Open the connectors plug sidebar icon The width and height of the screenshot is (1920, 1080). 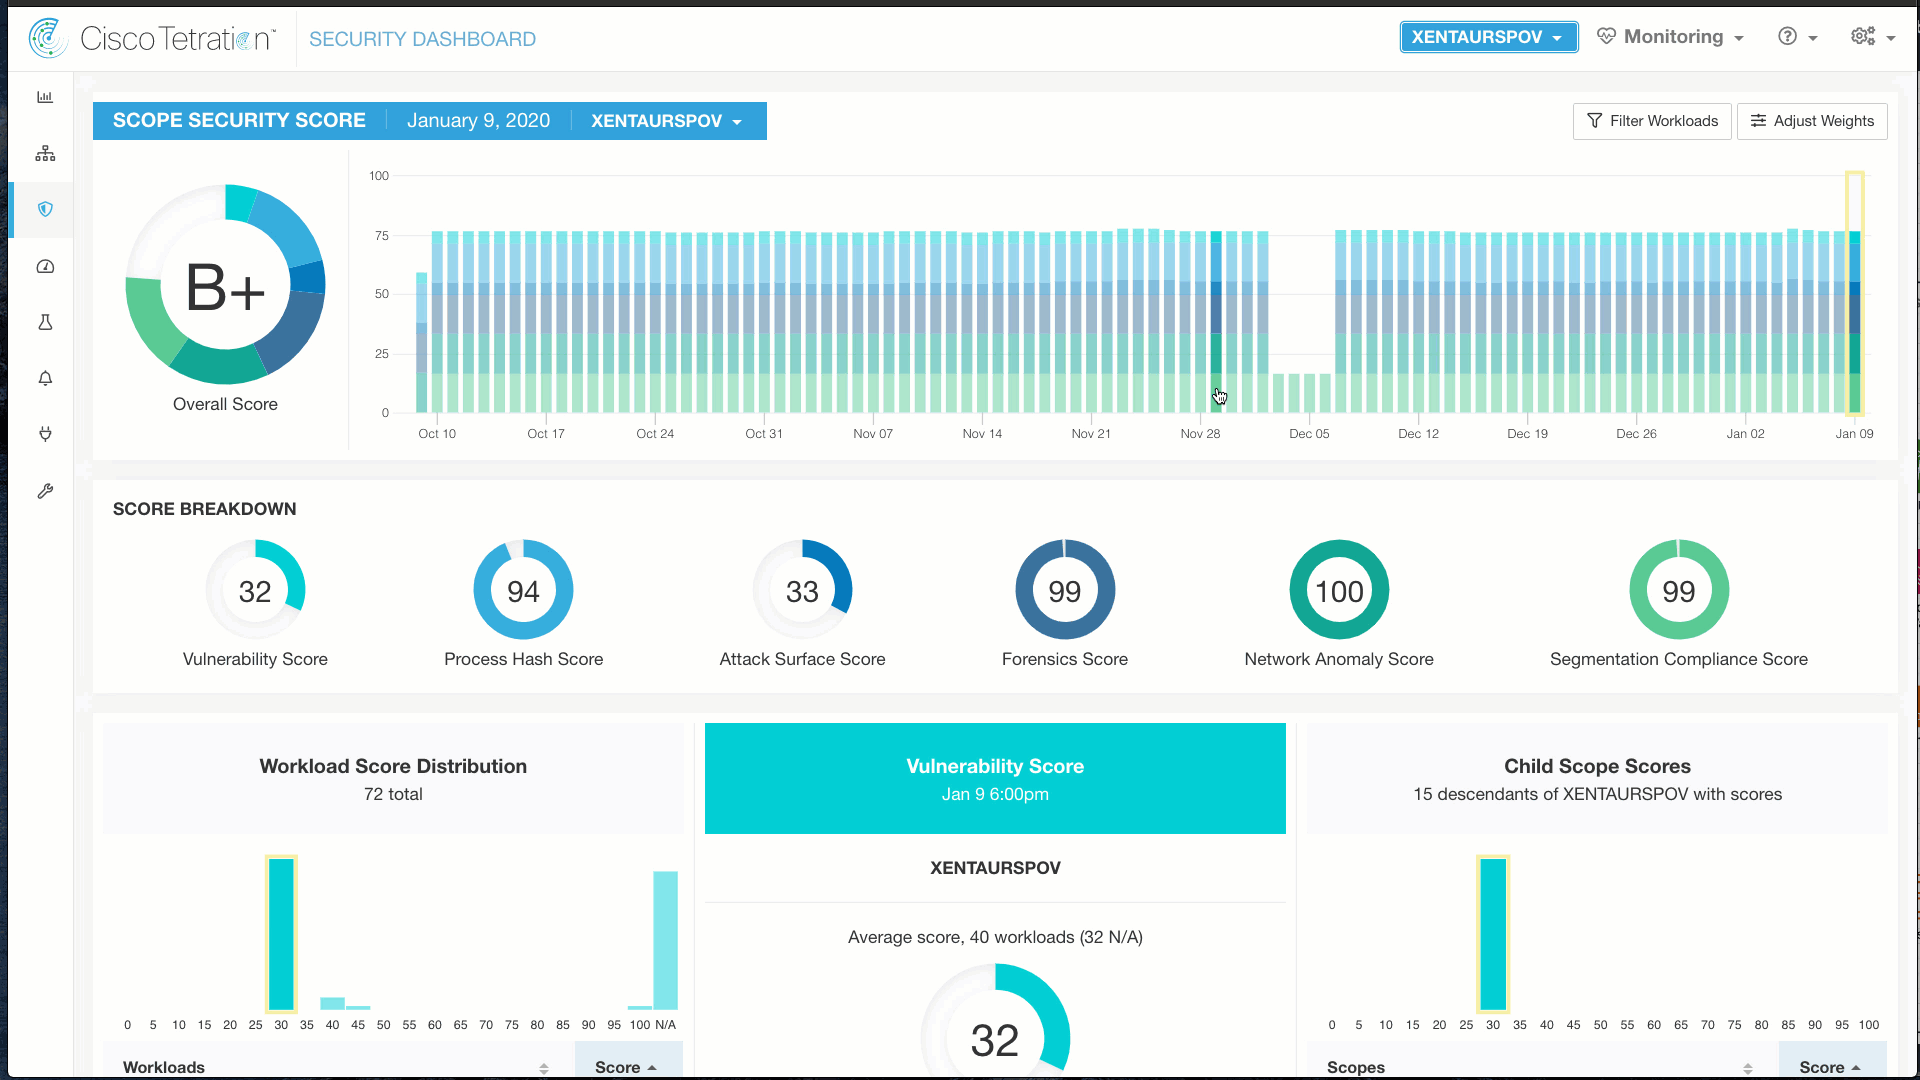click(45, 434)
